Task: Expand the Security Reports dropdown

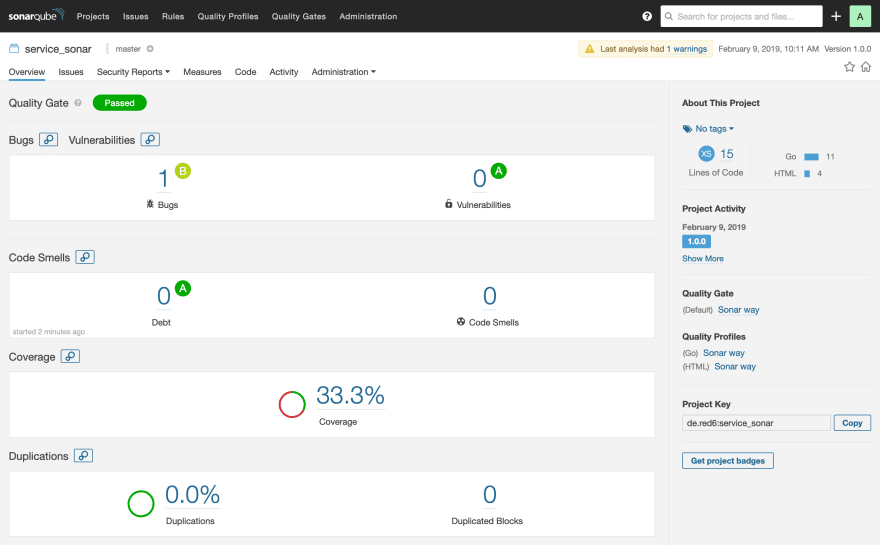Action: (133, 72)
